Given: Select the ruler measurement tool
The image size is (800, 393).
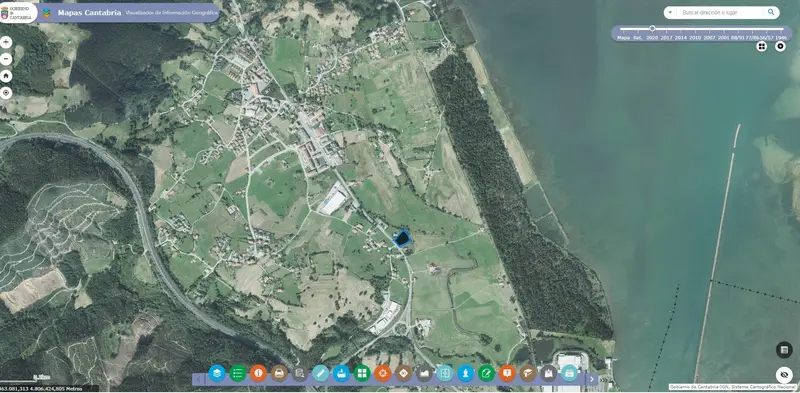Looking at the screenshot, I should coord(320,374).
